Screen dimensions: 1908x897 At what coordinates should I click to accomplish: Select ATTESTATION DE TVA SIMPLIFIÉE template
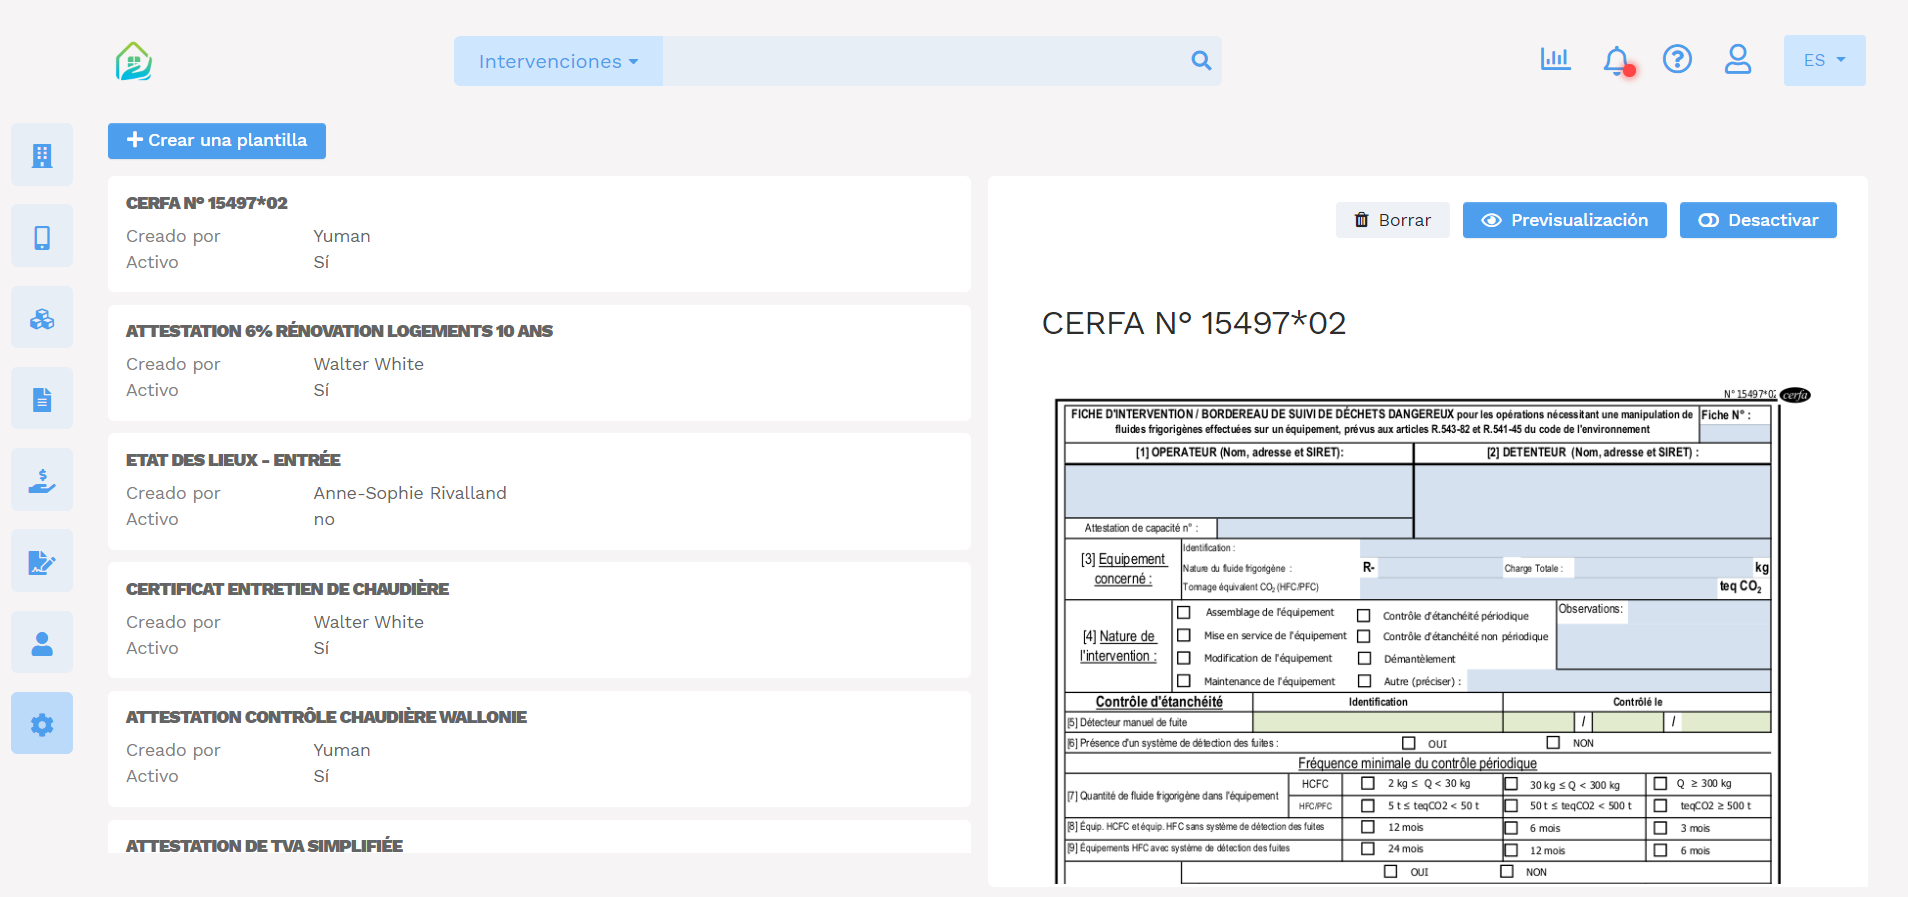point(539,837)
